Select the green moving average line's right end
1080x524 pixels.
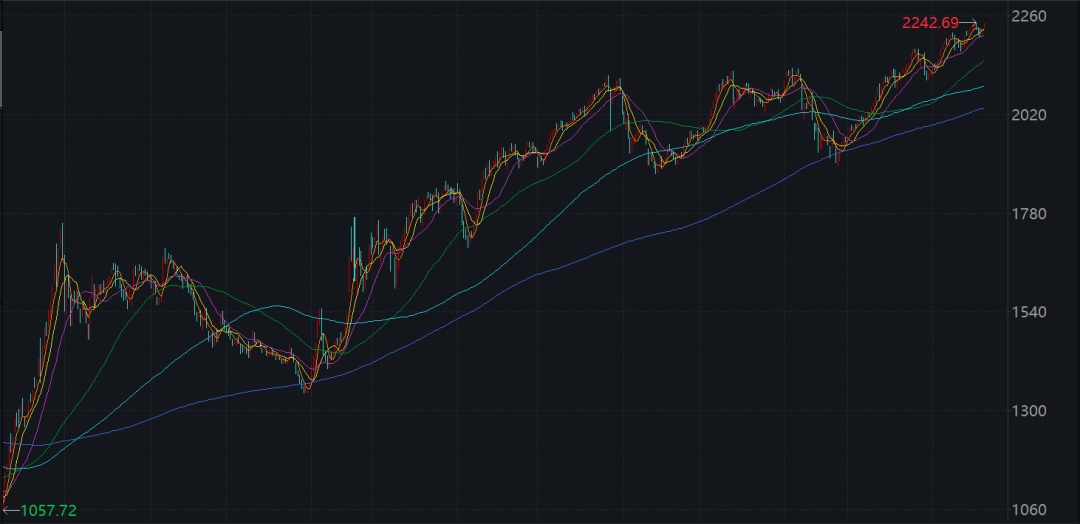click(982, 61)
